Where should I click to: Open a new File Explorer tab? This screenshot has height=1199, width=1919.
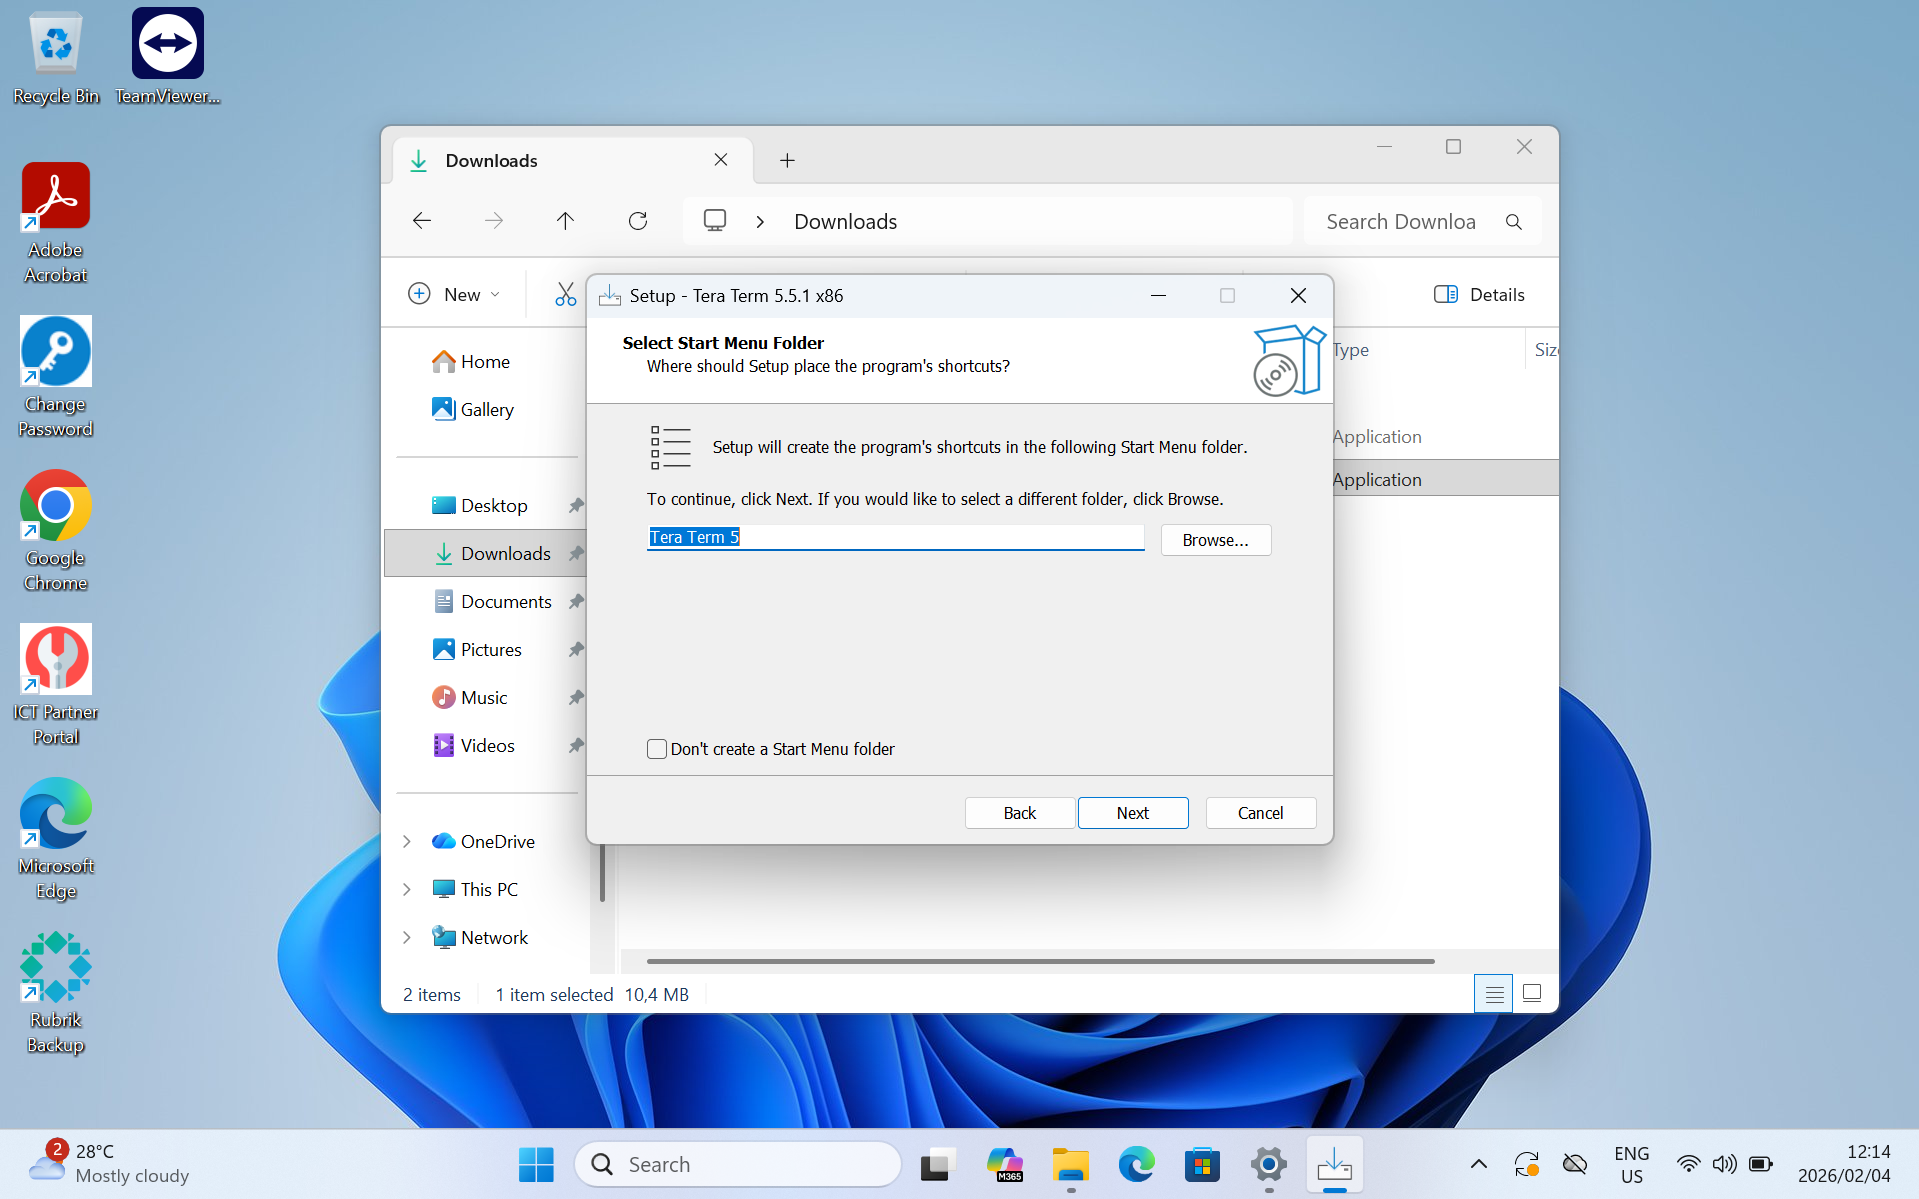click(787, 161)
